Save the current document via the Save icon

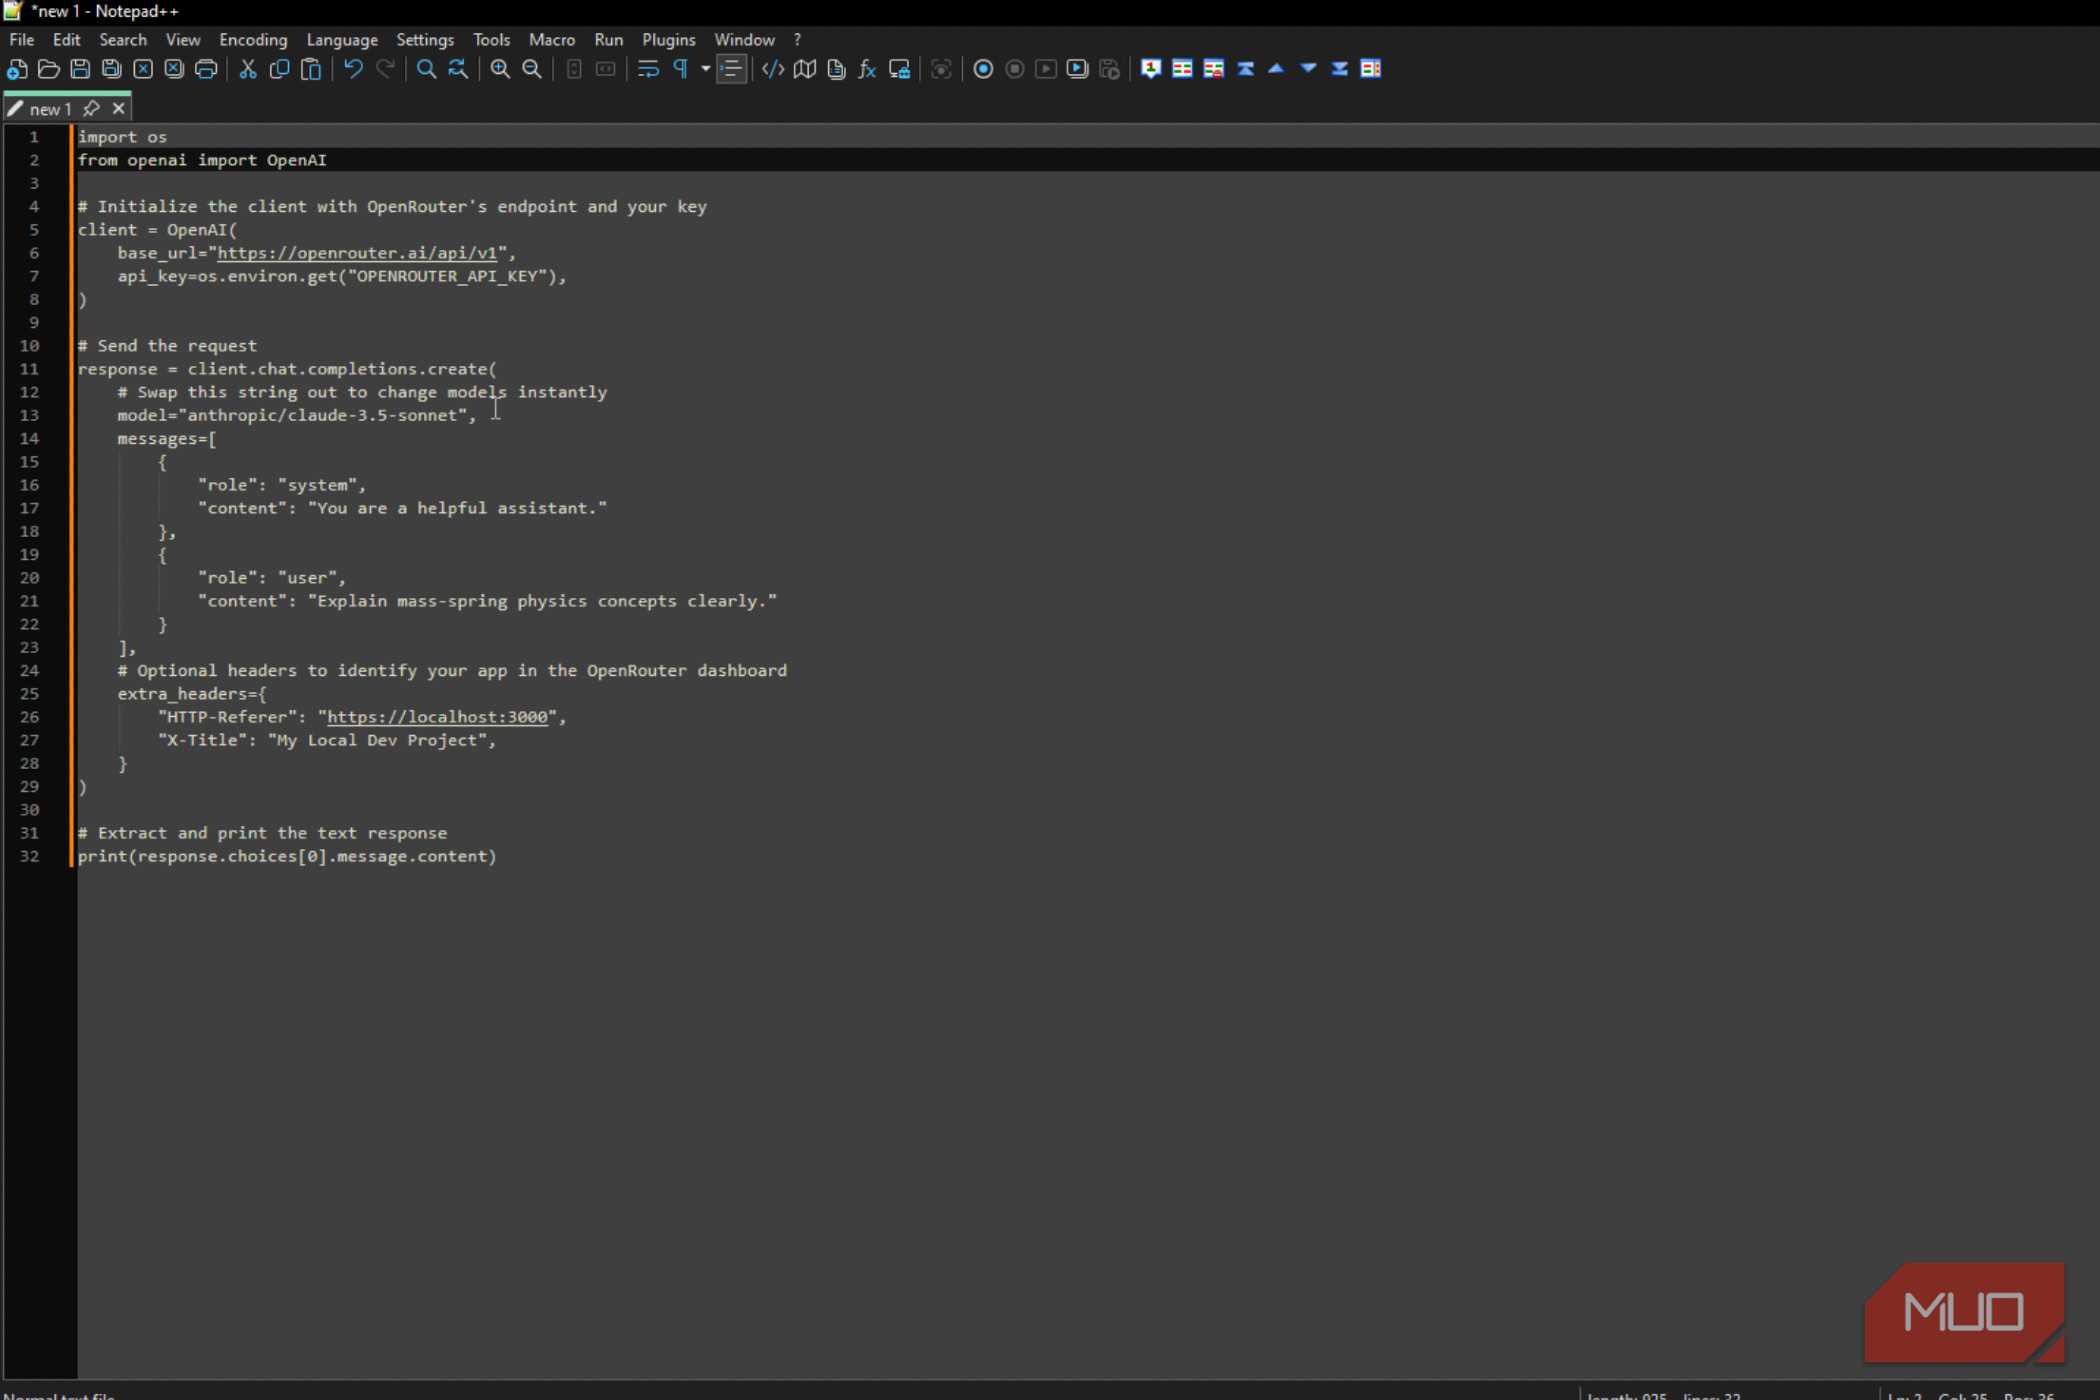coord(80,69)
